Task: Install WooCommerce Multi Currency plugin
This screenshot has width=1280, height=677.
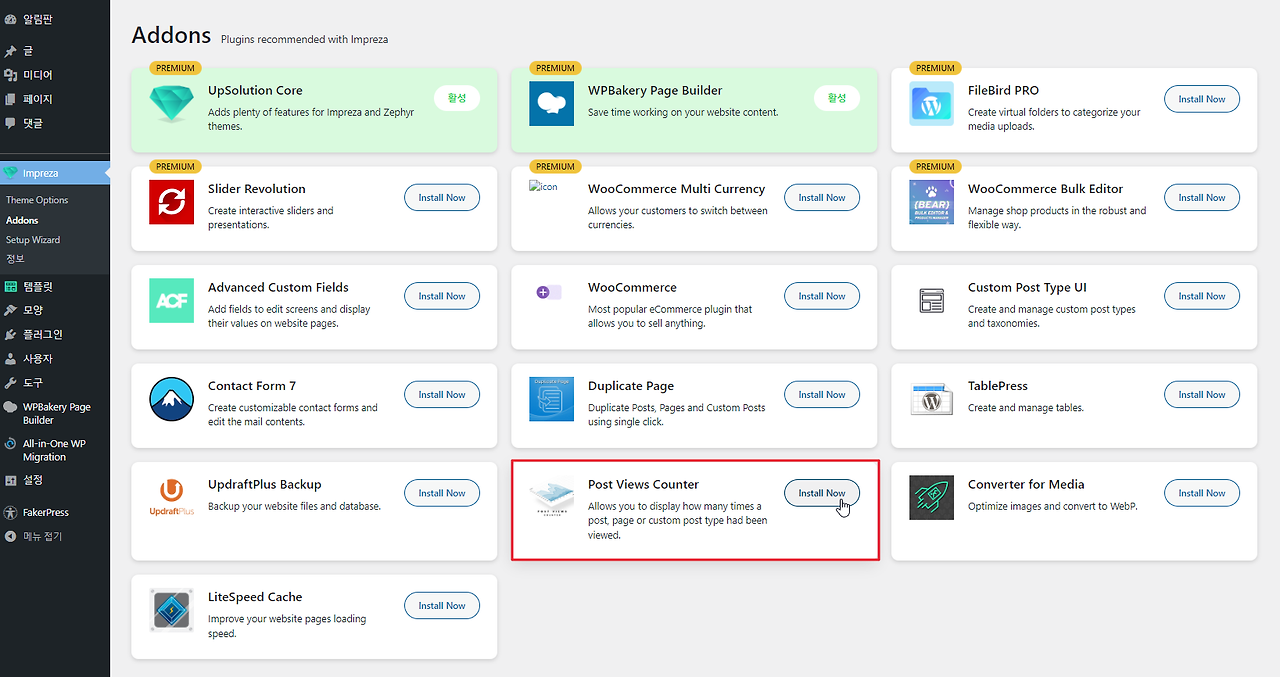Action: click(822, 197)
